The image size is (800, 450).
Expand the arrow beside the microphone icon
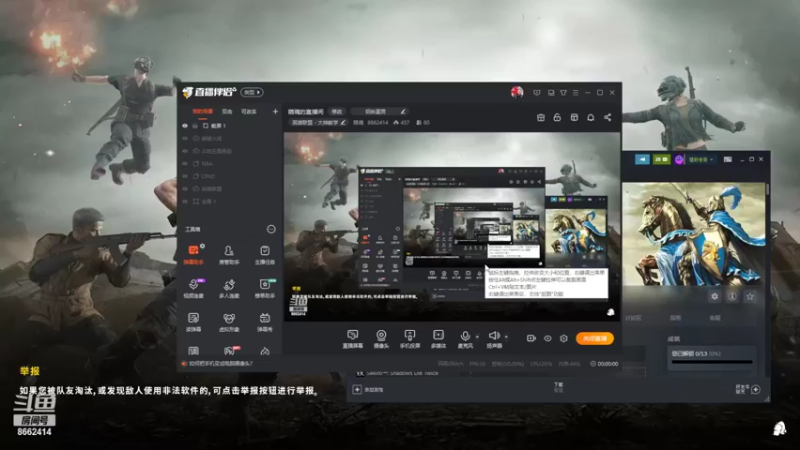[477, 336]
